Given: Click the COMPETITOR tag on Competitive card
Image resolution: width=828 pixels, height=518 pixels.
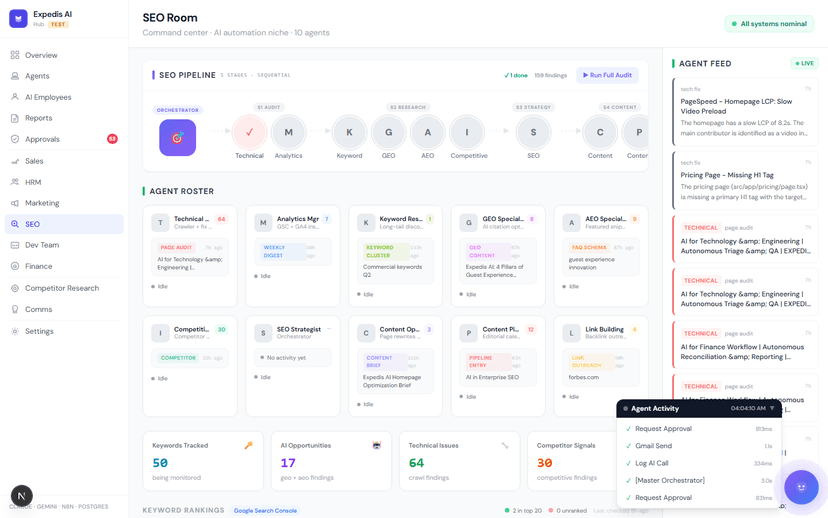Looking at the screenshot, I should click(x=178, y=357).
